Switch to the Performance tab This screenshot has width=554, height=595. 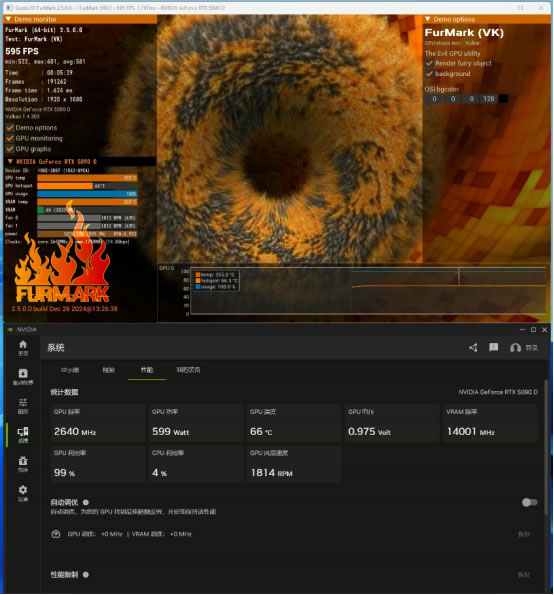pyautogui.click(x=147, y=370)
